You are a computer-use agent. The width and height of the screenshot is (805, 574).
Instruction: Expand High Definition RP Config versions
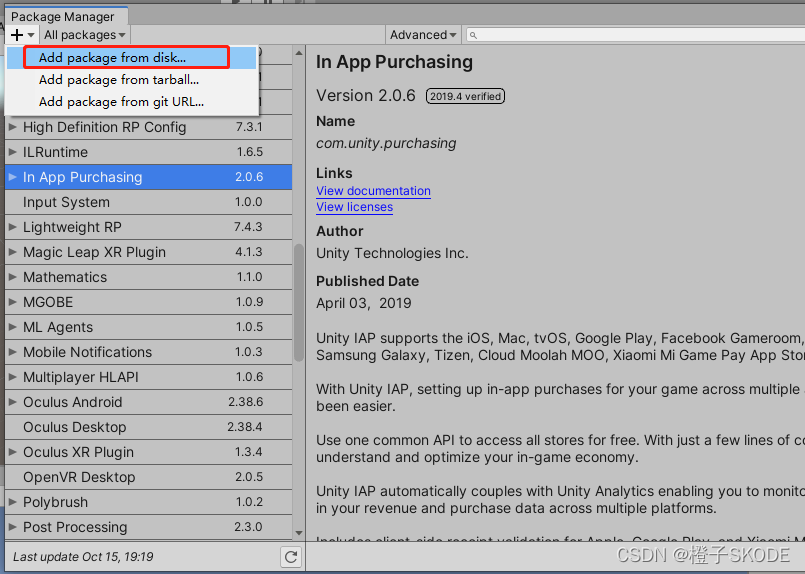click(x=13, y=127)
